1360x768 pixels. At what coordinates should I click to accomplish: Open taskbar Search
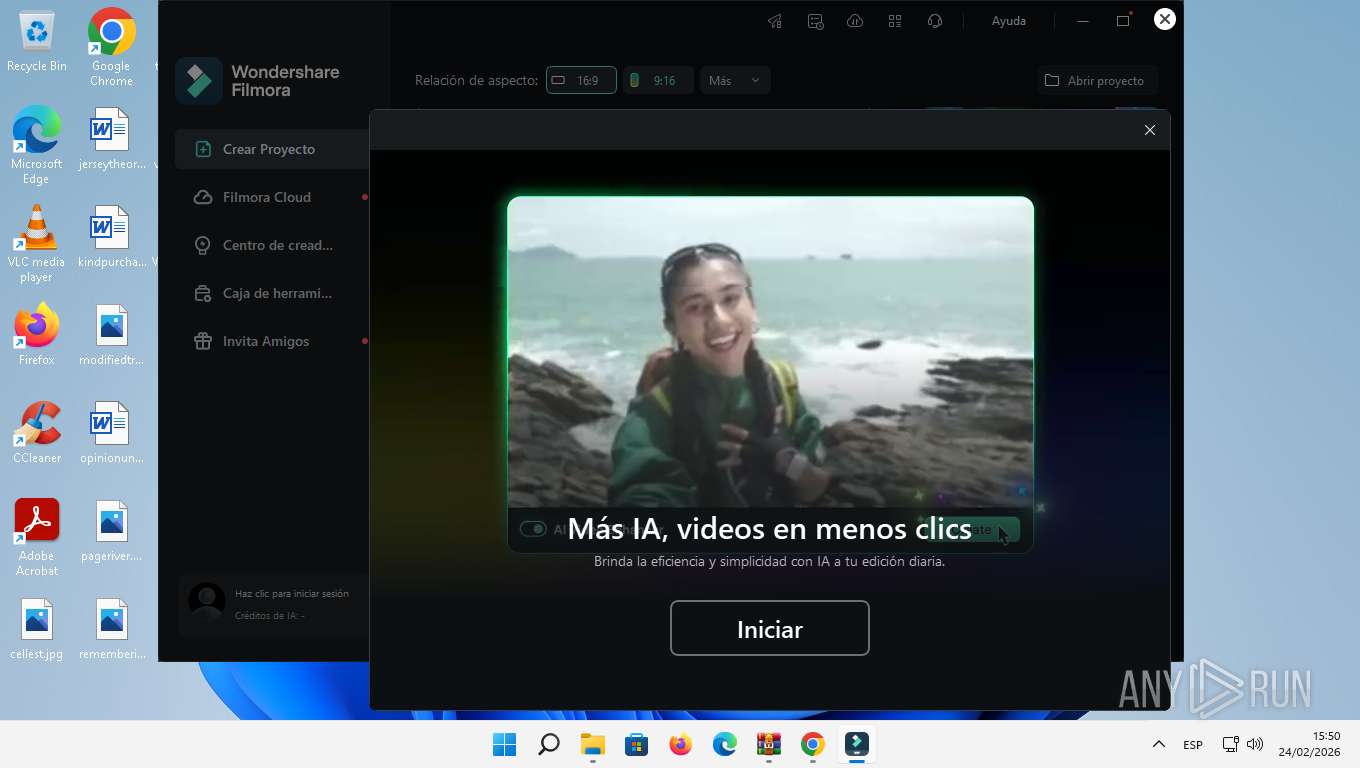549,744
